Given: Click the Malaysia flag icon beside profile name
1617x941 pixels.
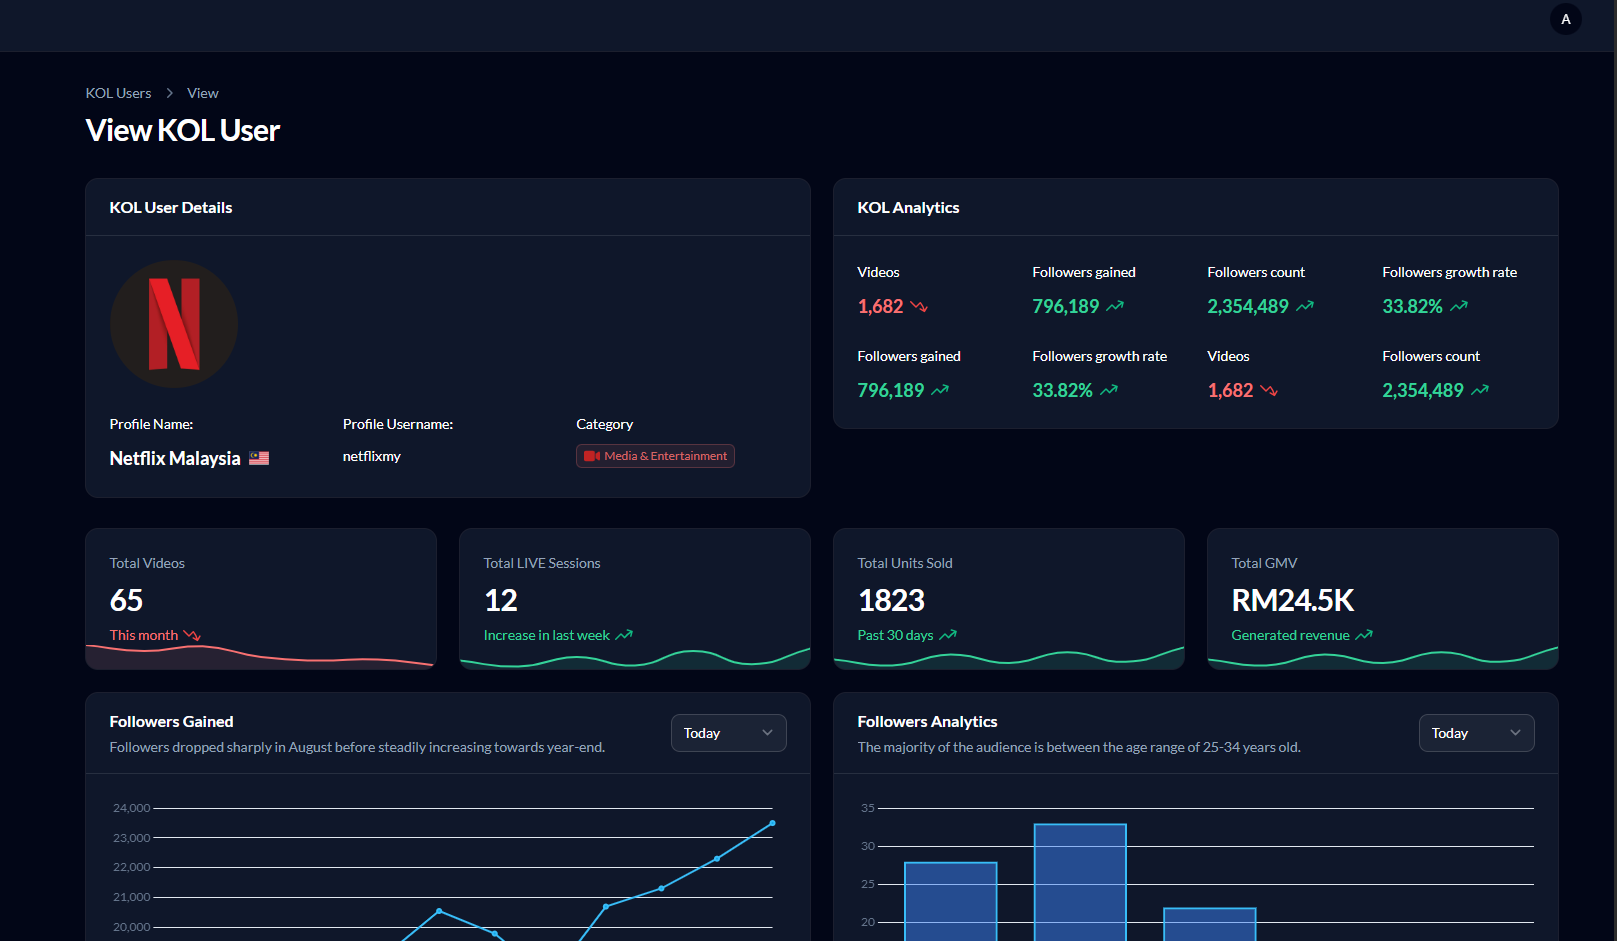Looking at the screenshot, I should coord(259,458).
